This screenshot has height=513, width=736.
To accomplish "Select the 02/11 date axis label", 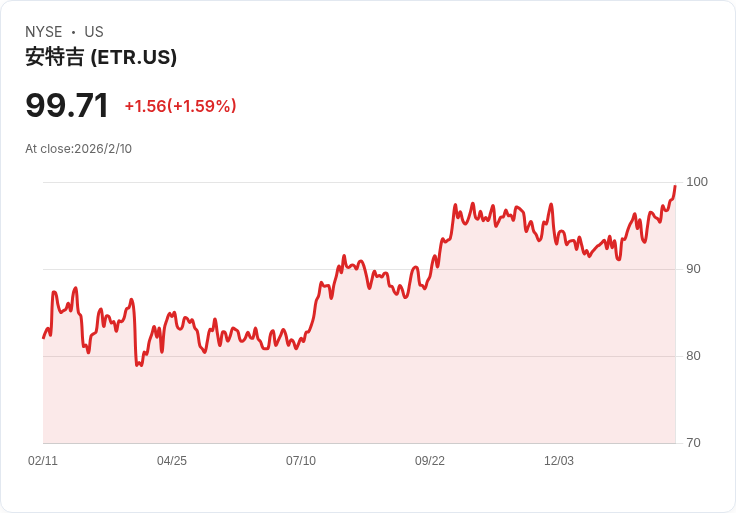I will [43, 461].
